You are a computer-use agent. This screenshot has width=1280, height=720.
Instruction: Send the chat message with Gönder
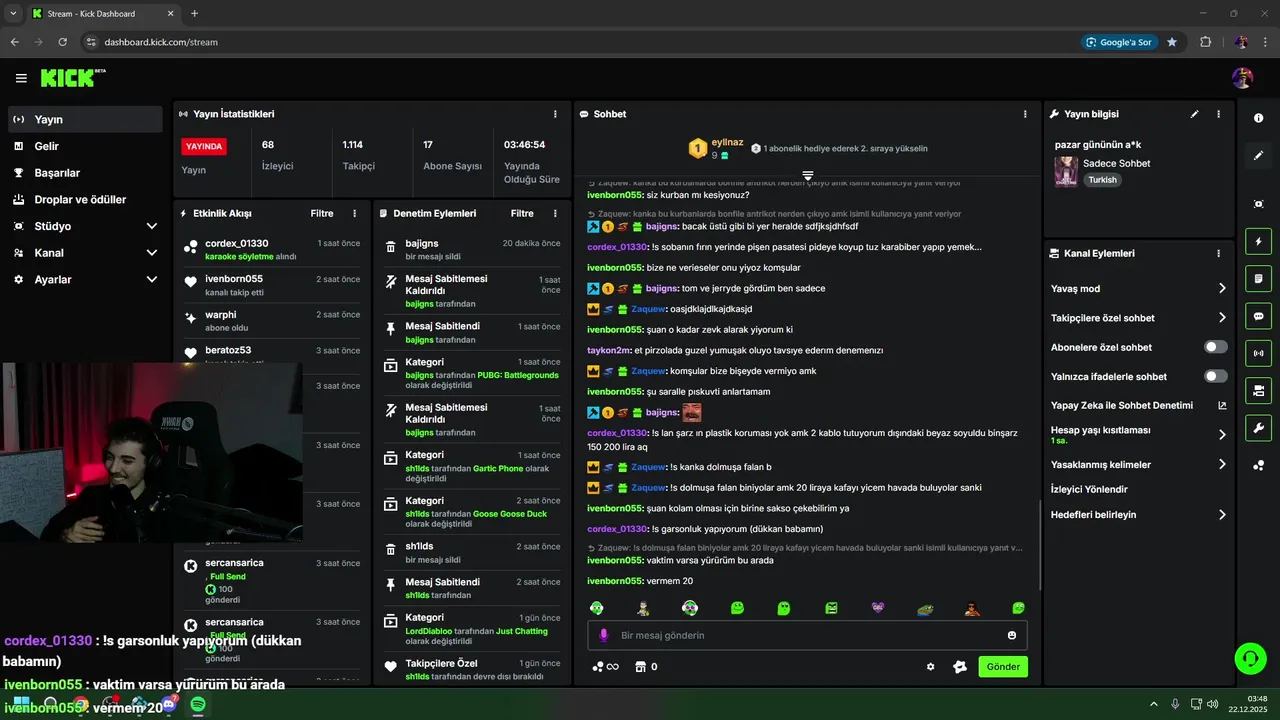click(1003, 667)
